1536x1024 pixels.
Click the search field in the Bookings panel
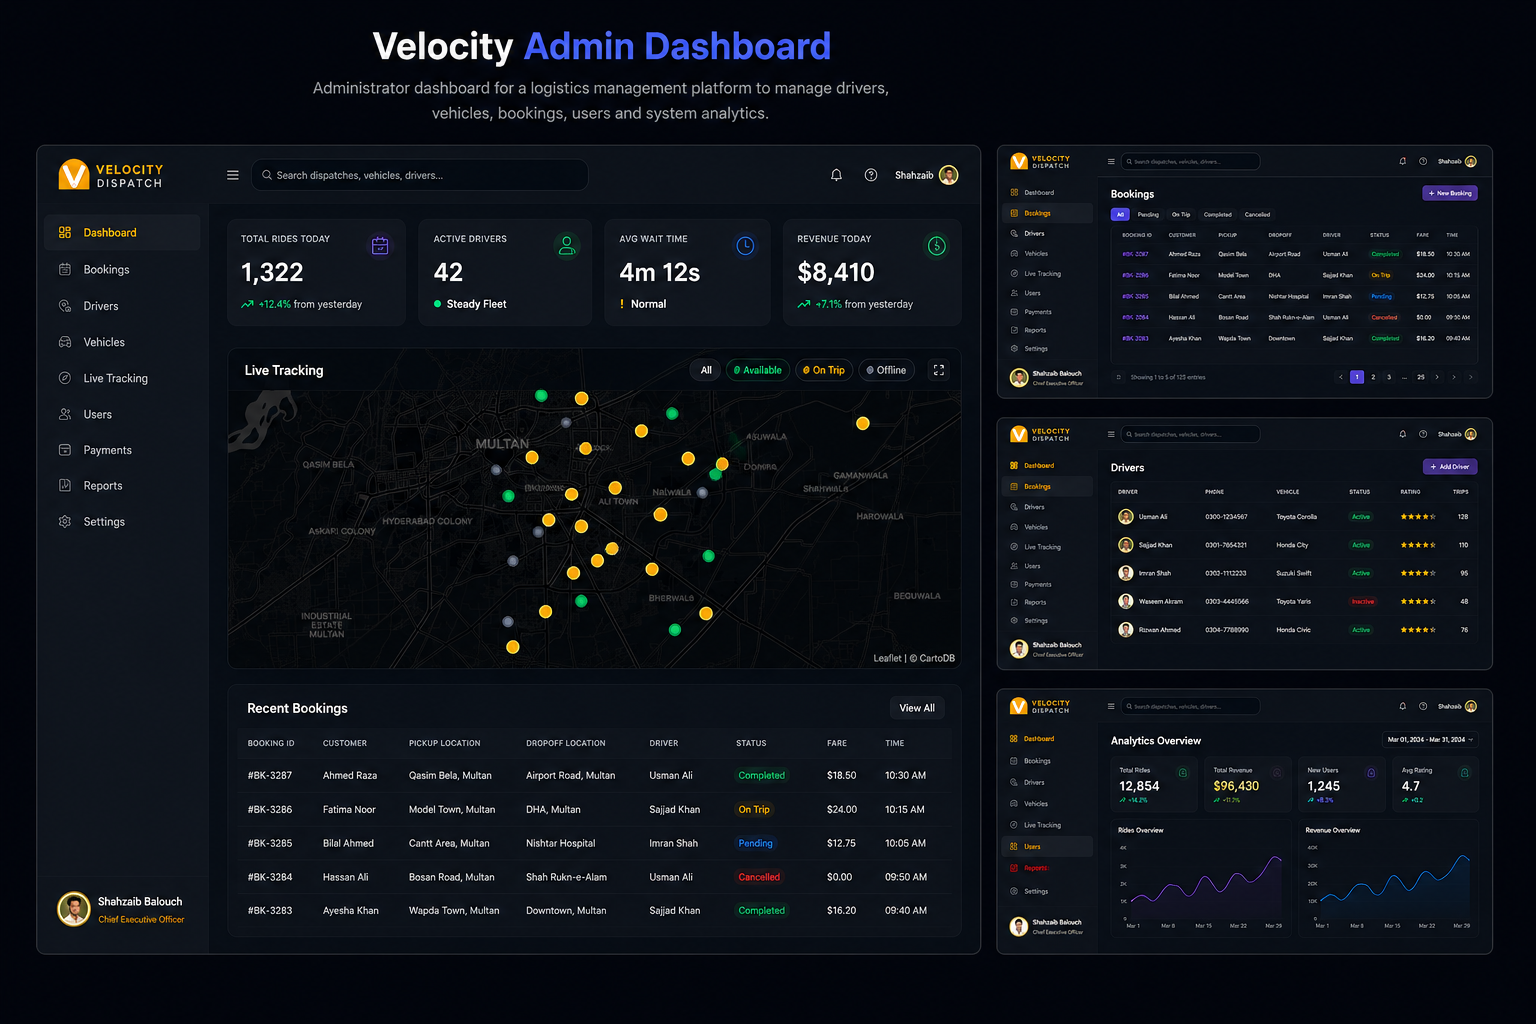click(x=1191, y=161)
